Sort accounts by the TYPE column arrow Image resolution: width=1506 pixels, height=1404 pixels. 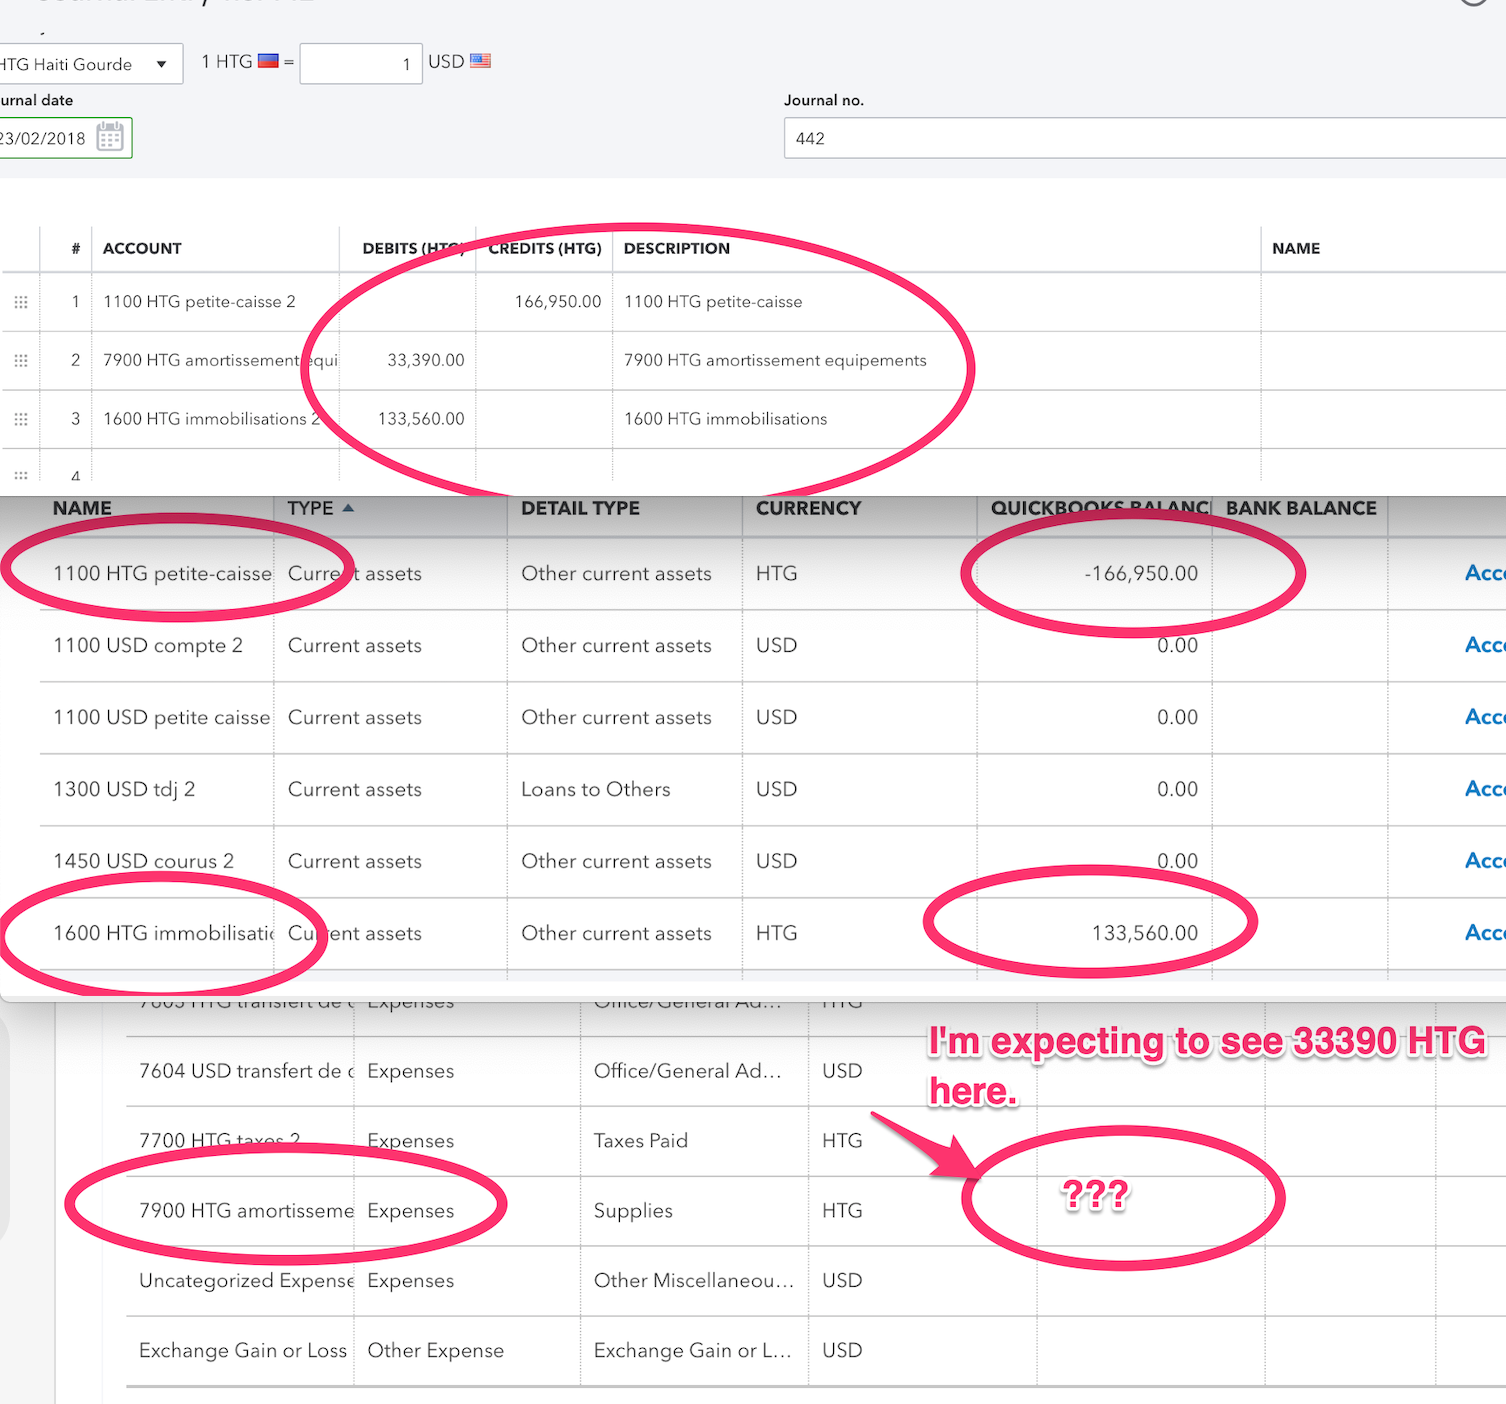coord(348,508)
